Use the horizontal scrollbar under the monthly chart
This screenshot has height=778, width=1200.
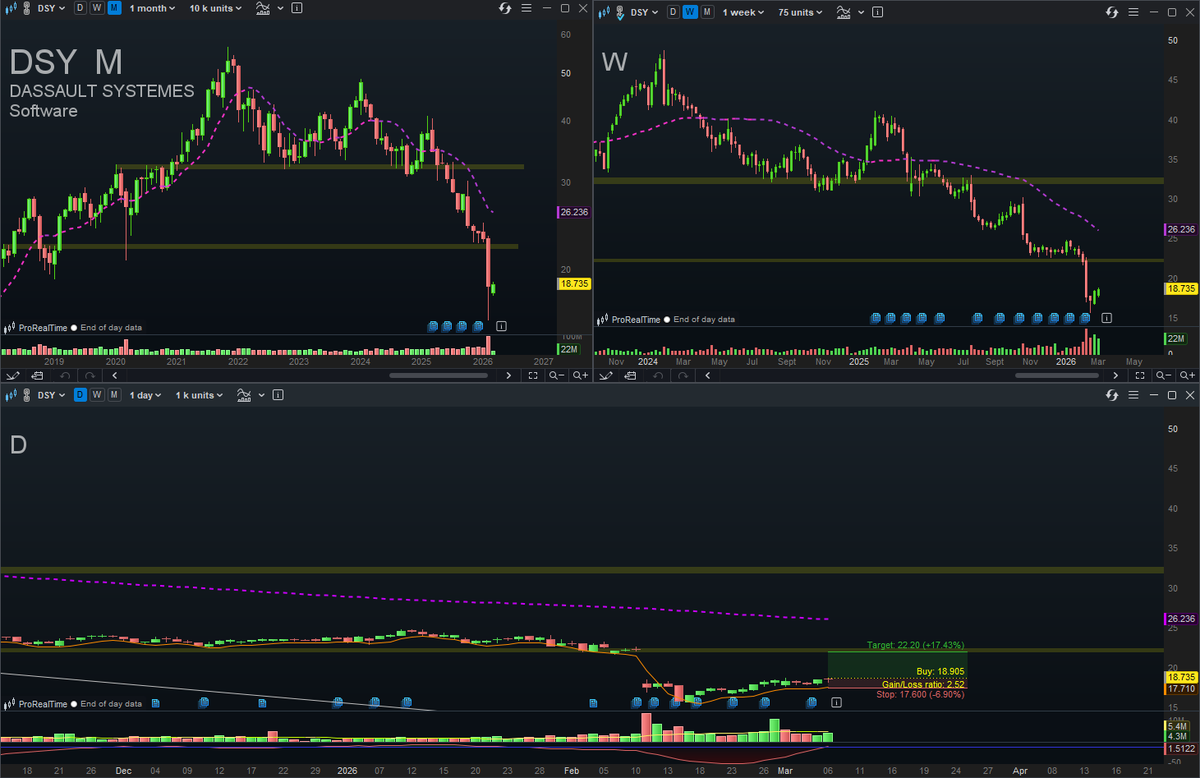pyautogui.click(x=438, y=375)
